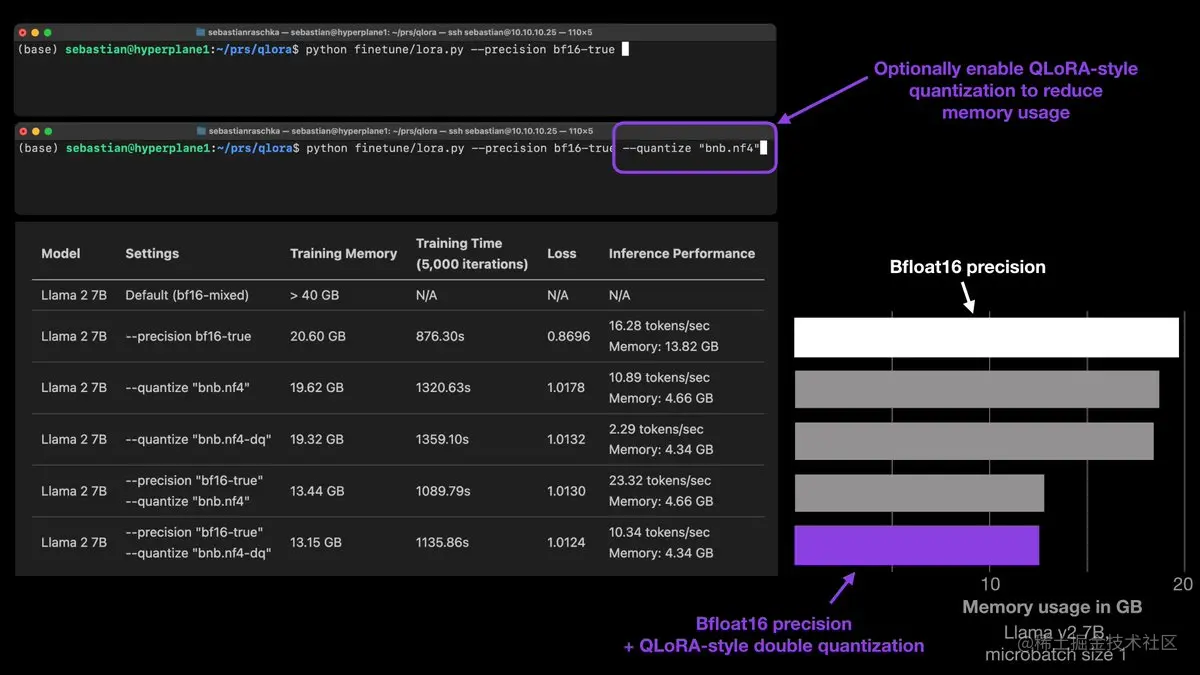The image size is (1200, 675).
Task: Select the "1.0132" loss value
Action: (566, 440)
